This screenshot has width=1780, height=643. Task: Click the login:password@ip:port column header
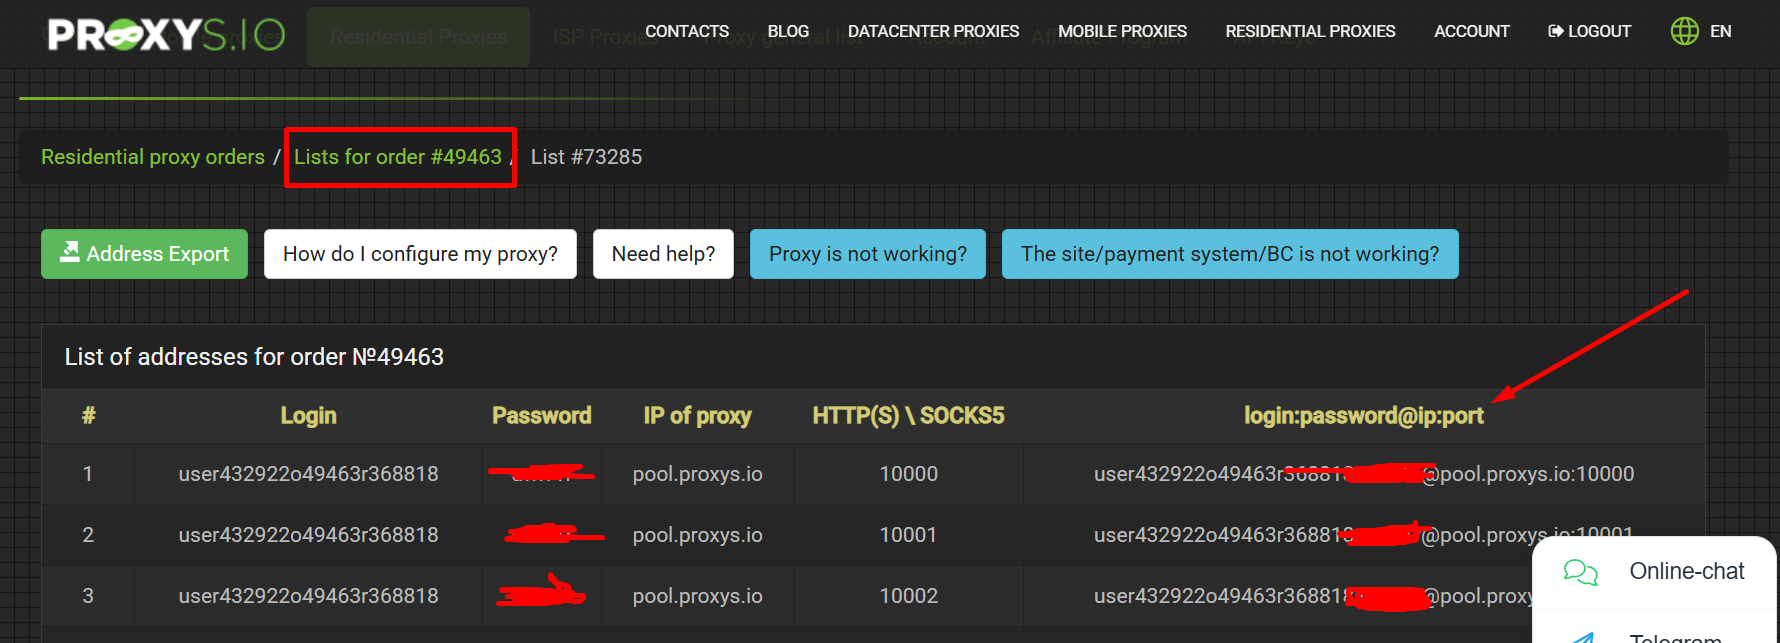(1364, 416)
